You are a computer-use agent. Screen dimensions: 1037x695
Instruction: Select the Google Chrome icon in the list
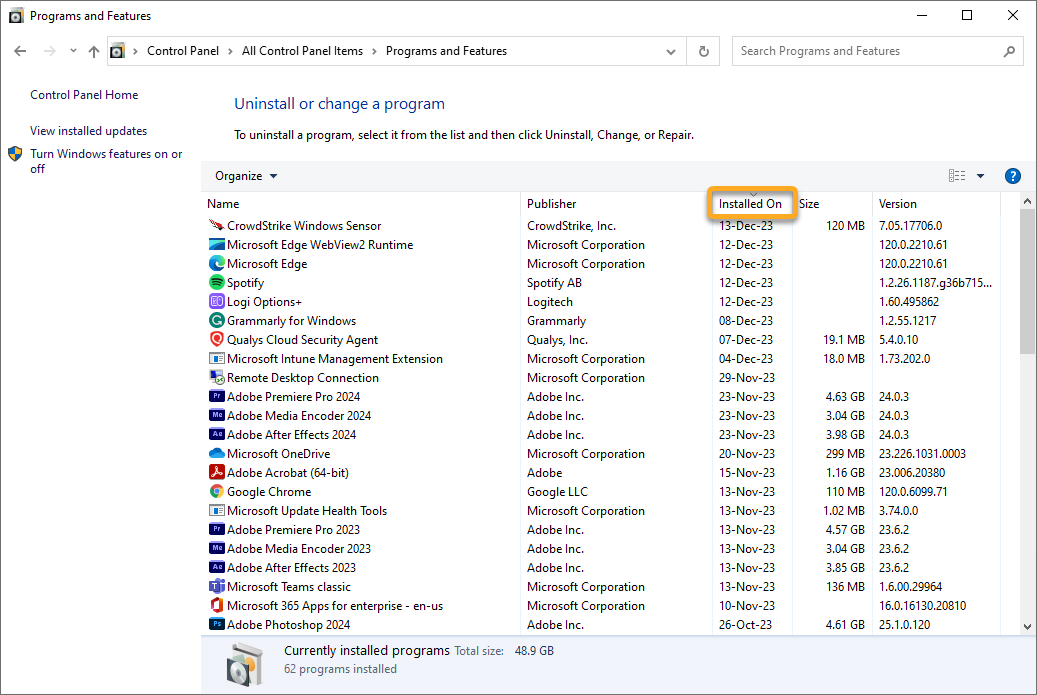click(x=217, y=492)
